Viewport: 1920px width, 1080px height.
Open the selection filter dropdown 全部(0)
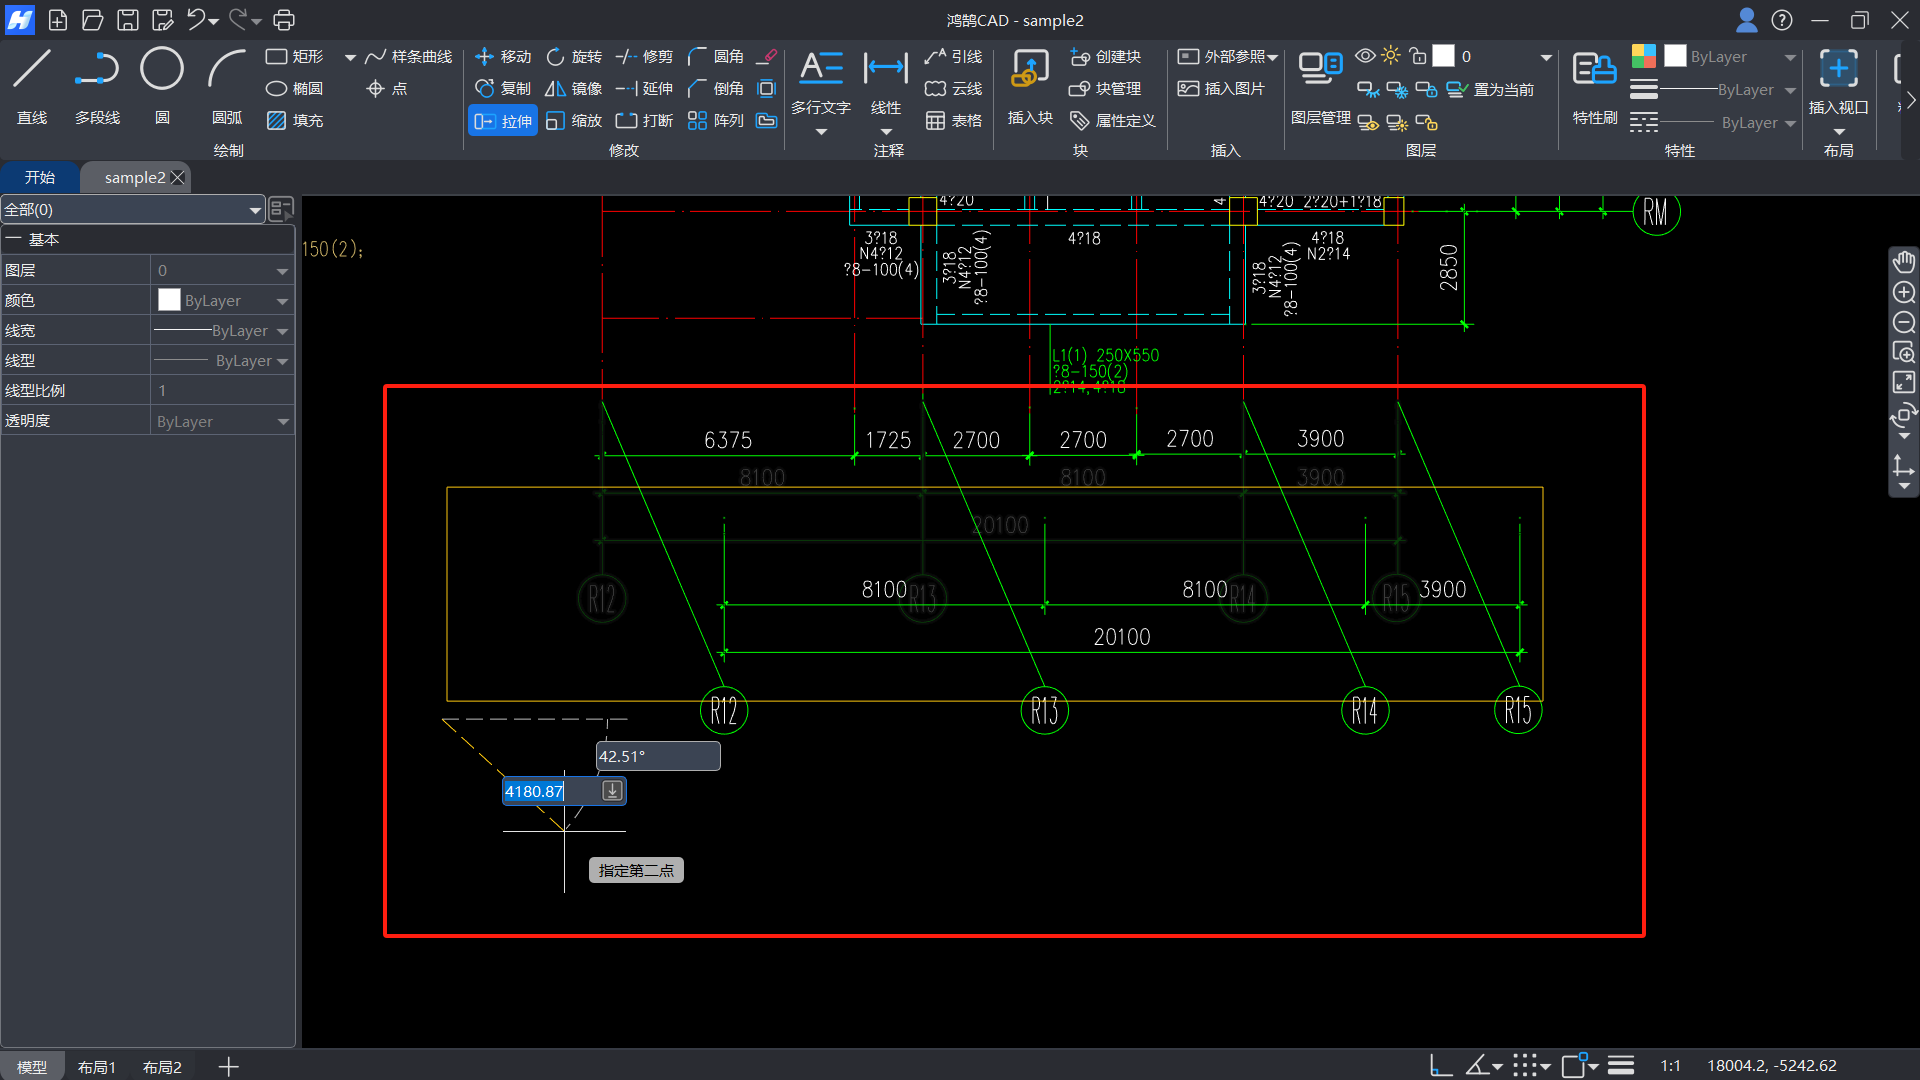[x=255, y=210]
